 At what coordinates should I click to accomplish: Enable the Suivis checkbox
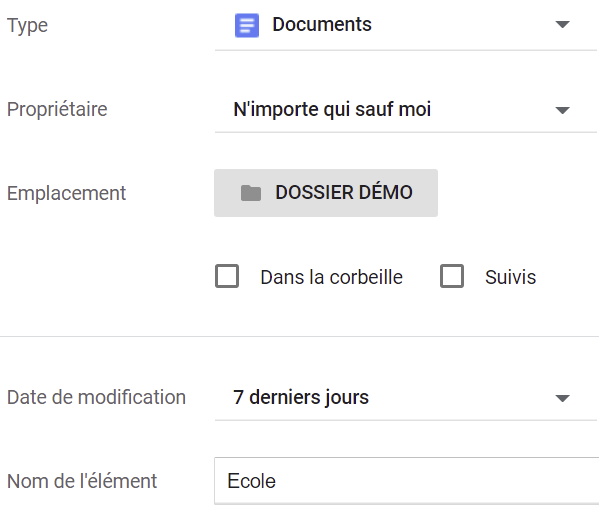[452, 276]
